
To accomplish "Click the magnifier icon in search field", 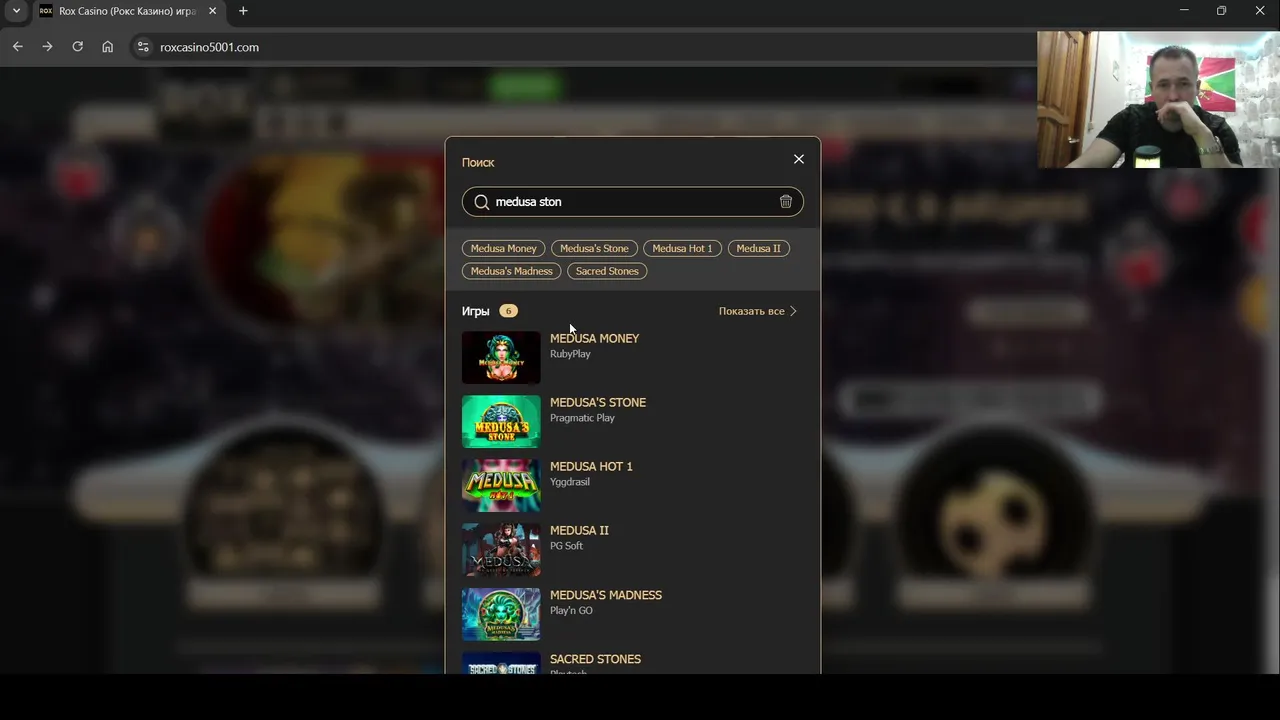I will pyautogui.click(x=482, y=202).
